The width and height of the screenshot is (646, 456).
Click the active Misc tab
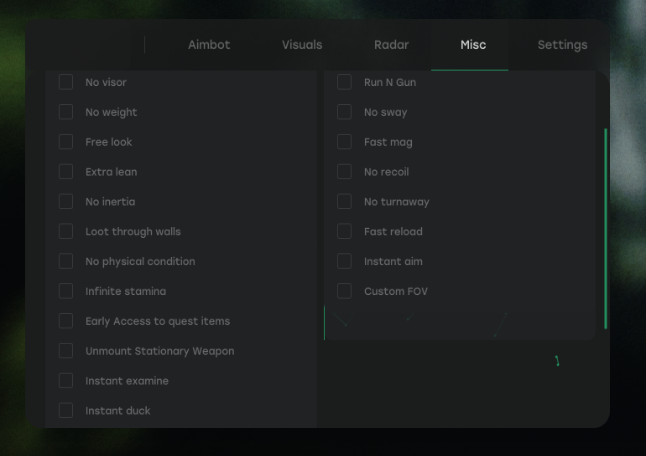point(473,45)
